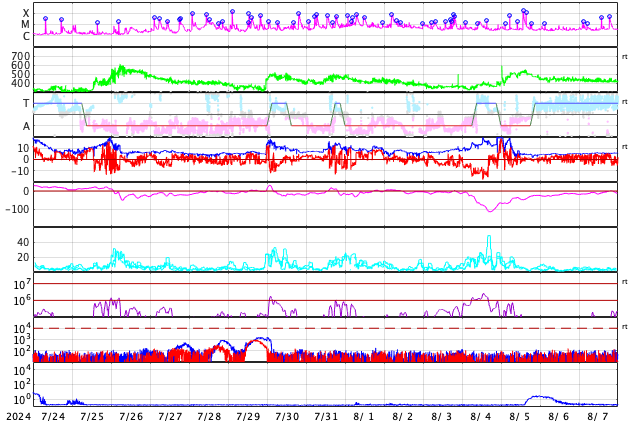Image resolution: width=634 pixels, height=424 pixels.
Task: Click the 8/ 4 date label
Action: click(480, 417)
